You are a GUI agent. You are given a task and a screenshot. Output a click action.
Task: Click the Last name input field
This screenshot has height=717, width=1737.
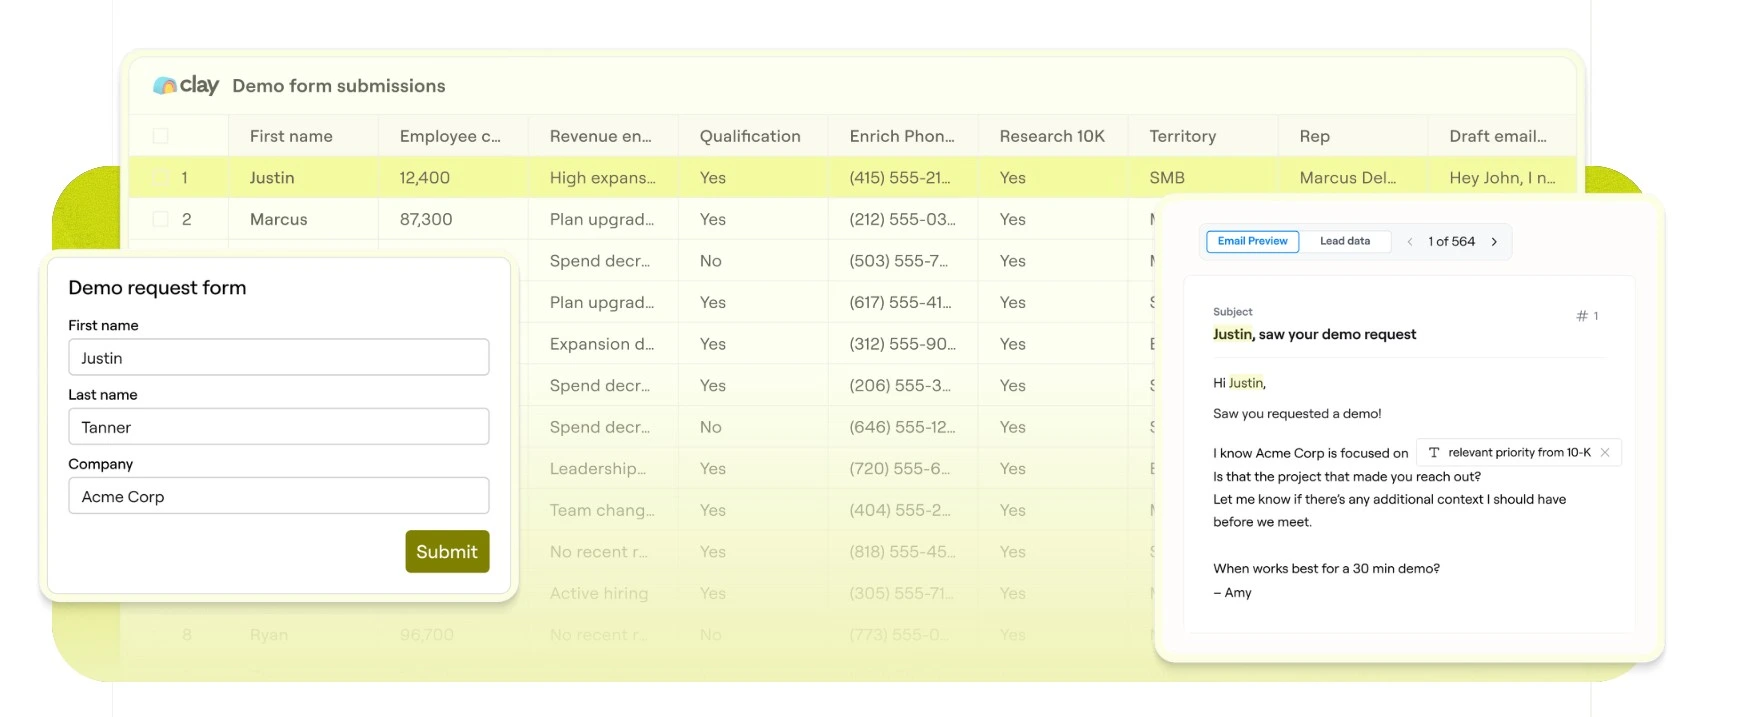tap(279, 426)
